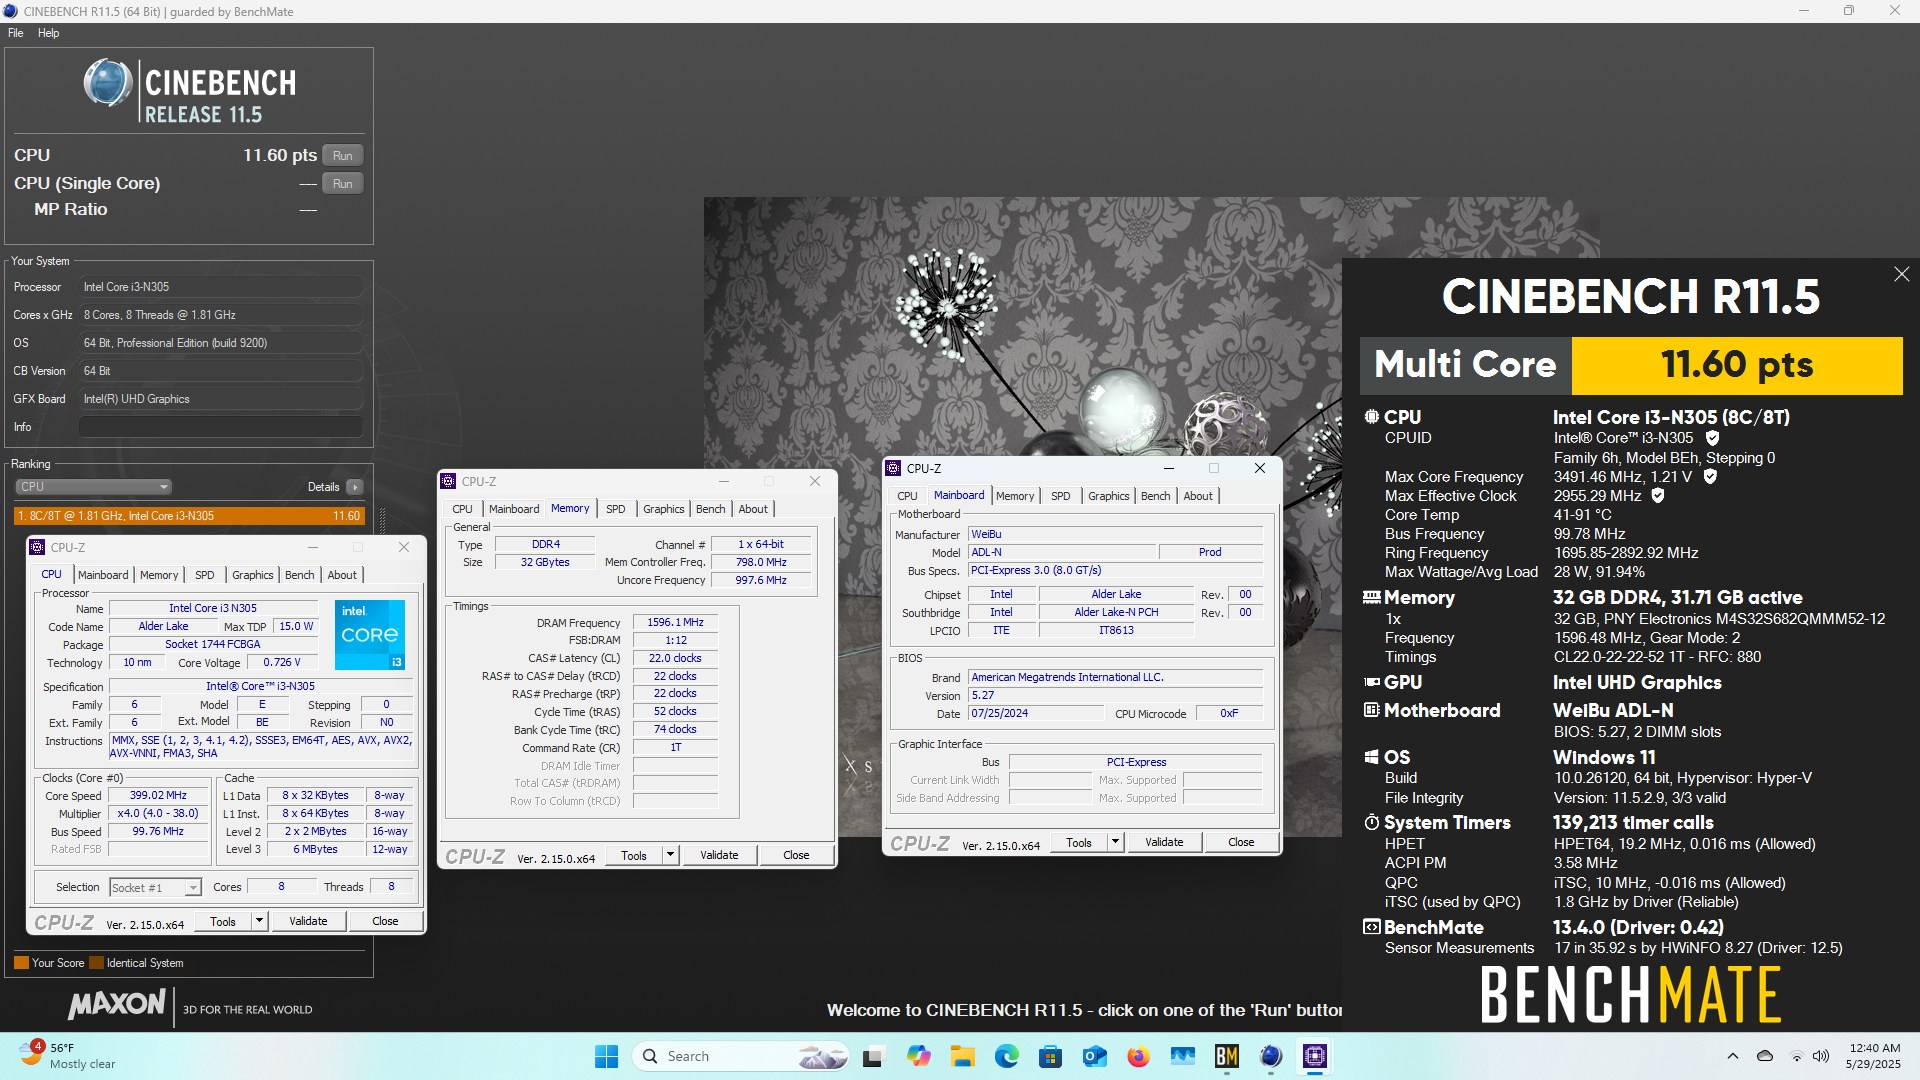Viewport: 1920px width, 1080px height.
Task: Click Close button in left CPU-Z window
Action: [385, 922]
